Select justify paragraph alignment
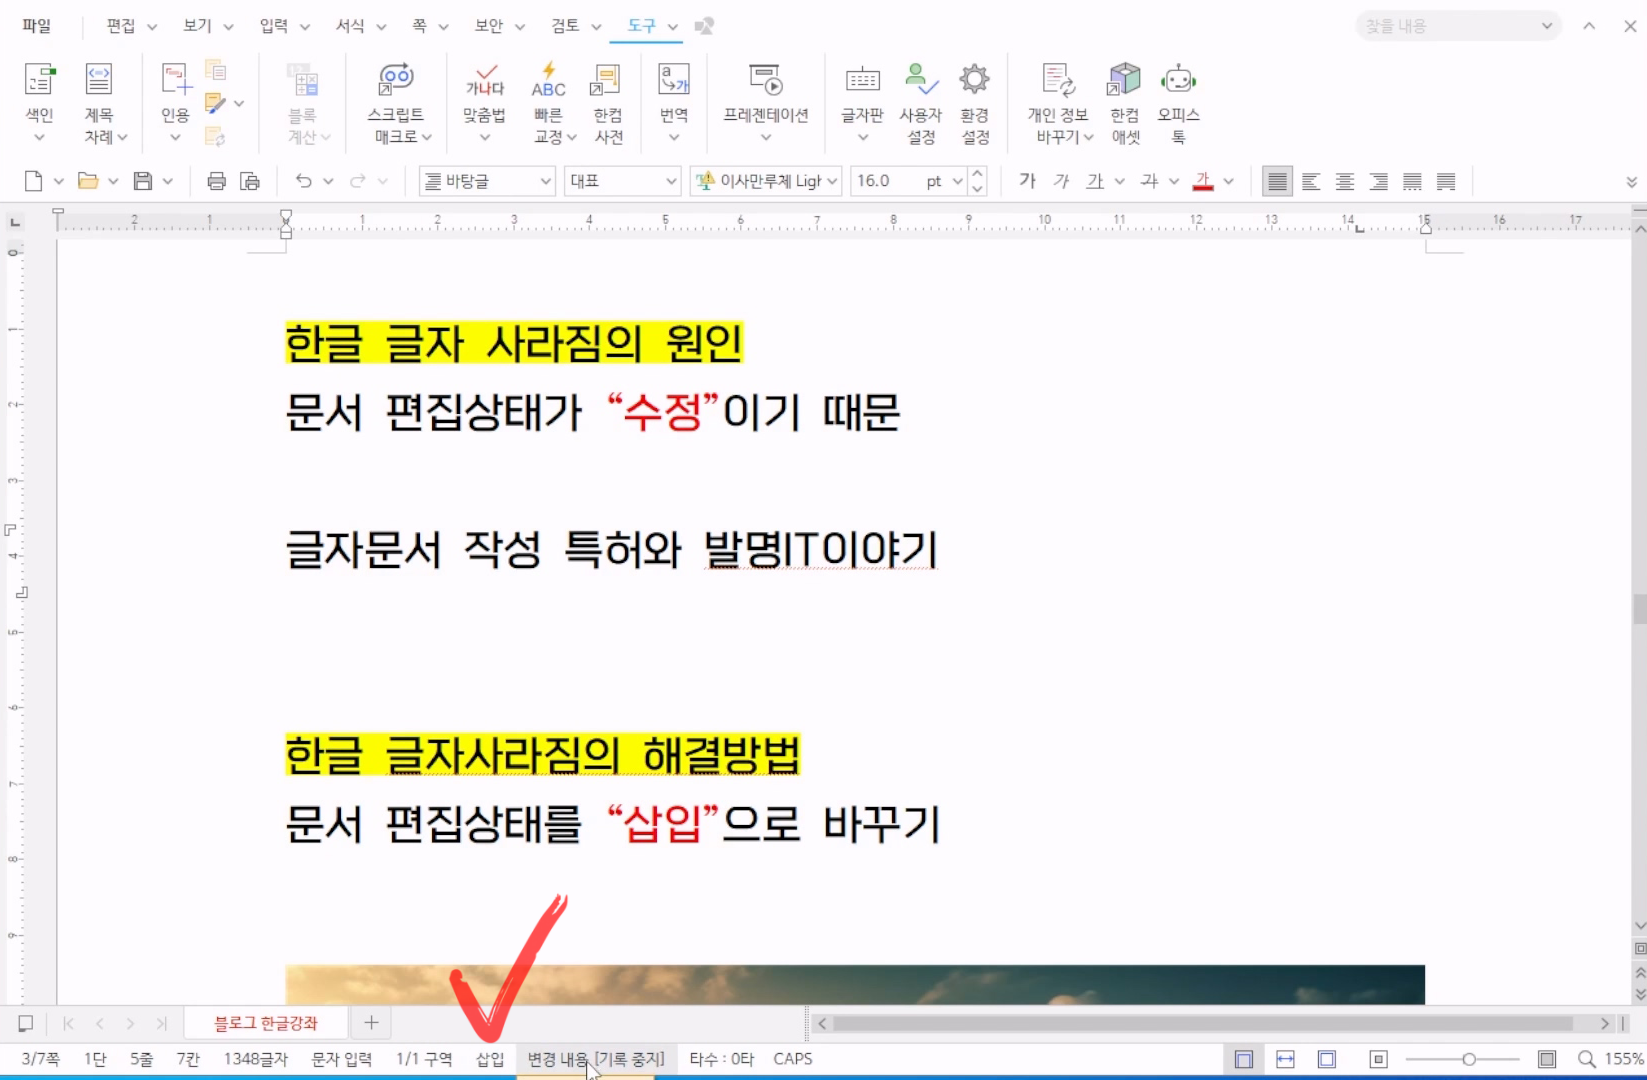1647x1080 pixels. point(1277,181)
